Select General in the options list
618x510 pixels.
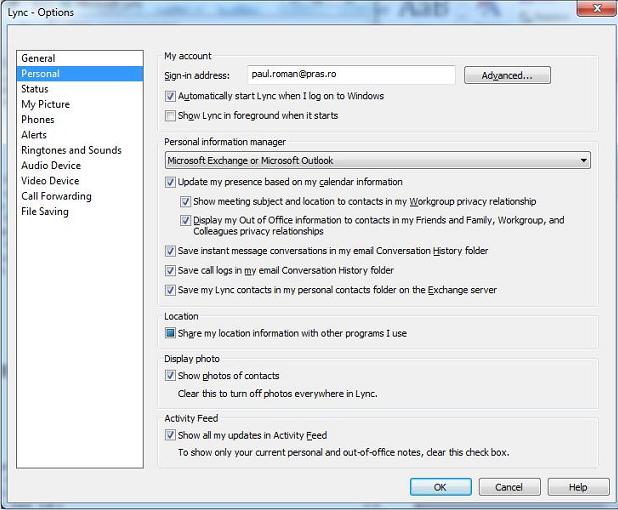tap(39, 59)
